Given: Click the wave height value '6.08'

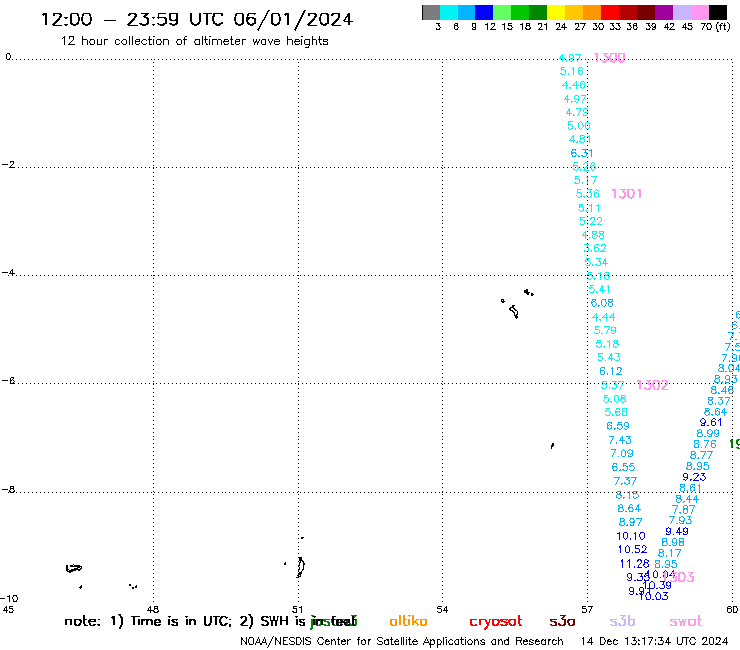Looking at the screenshot, I should tap(602, 303).
